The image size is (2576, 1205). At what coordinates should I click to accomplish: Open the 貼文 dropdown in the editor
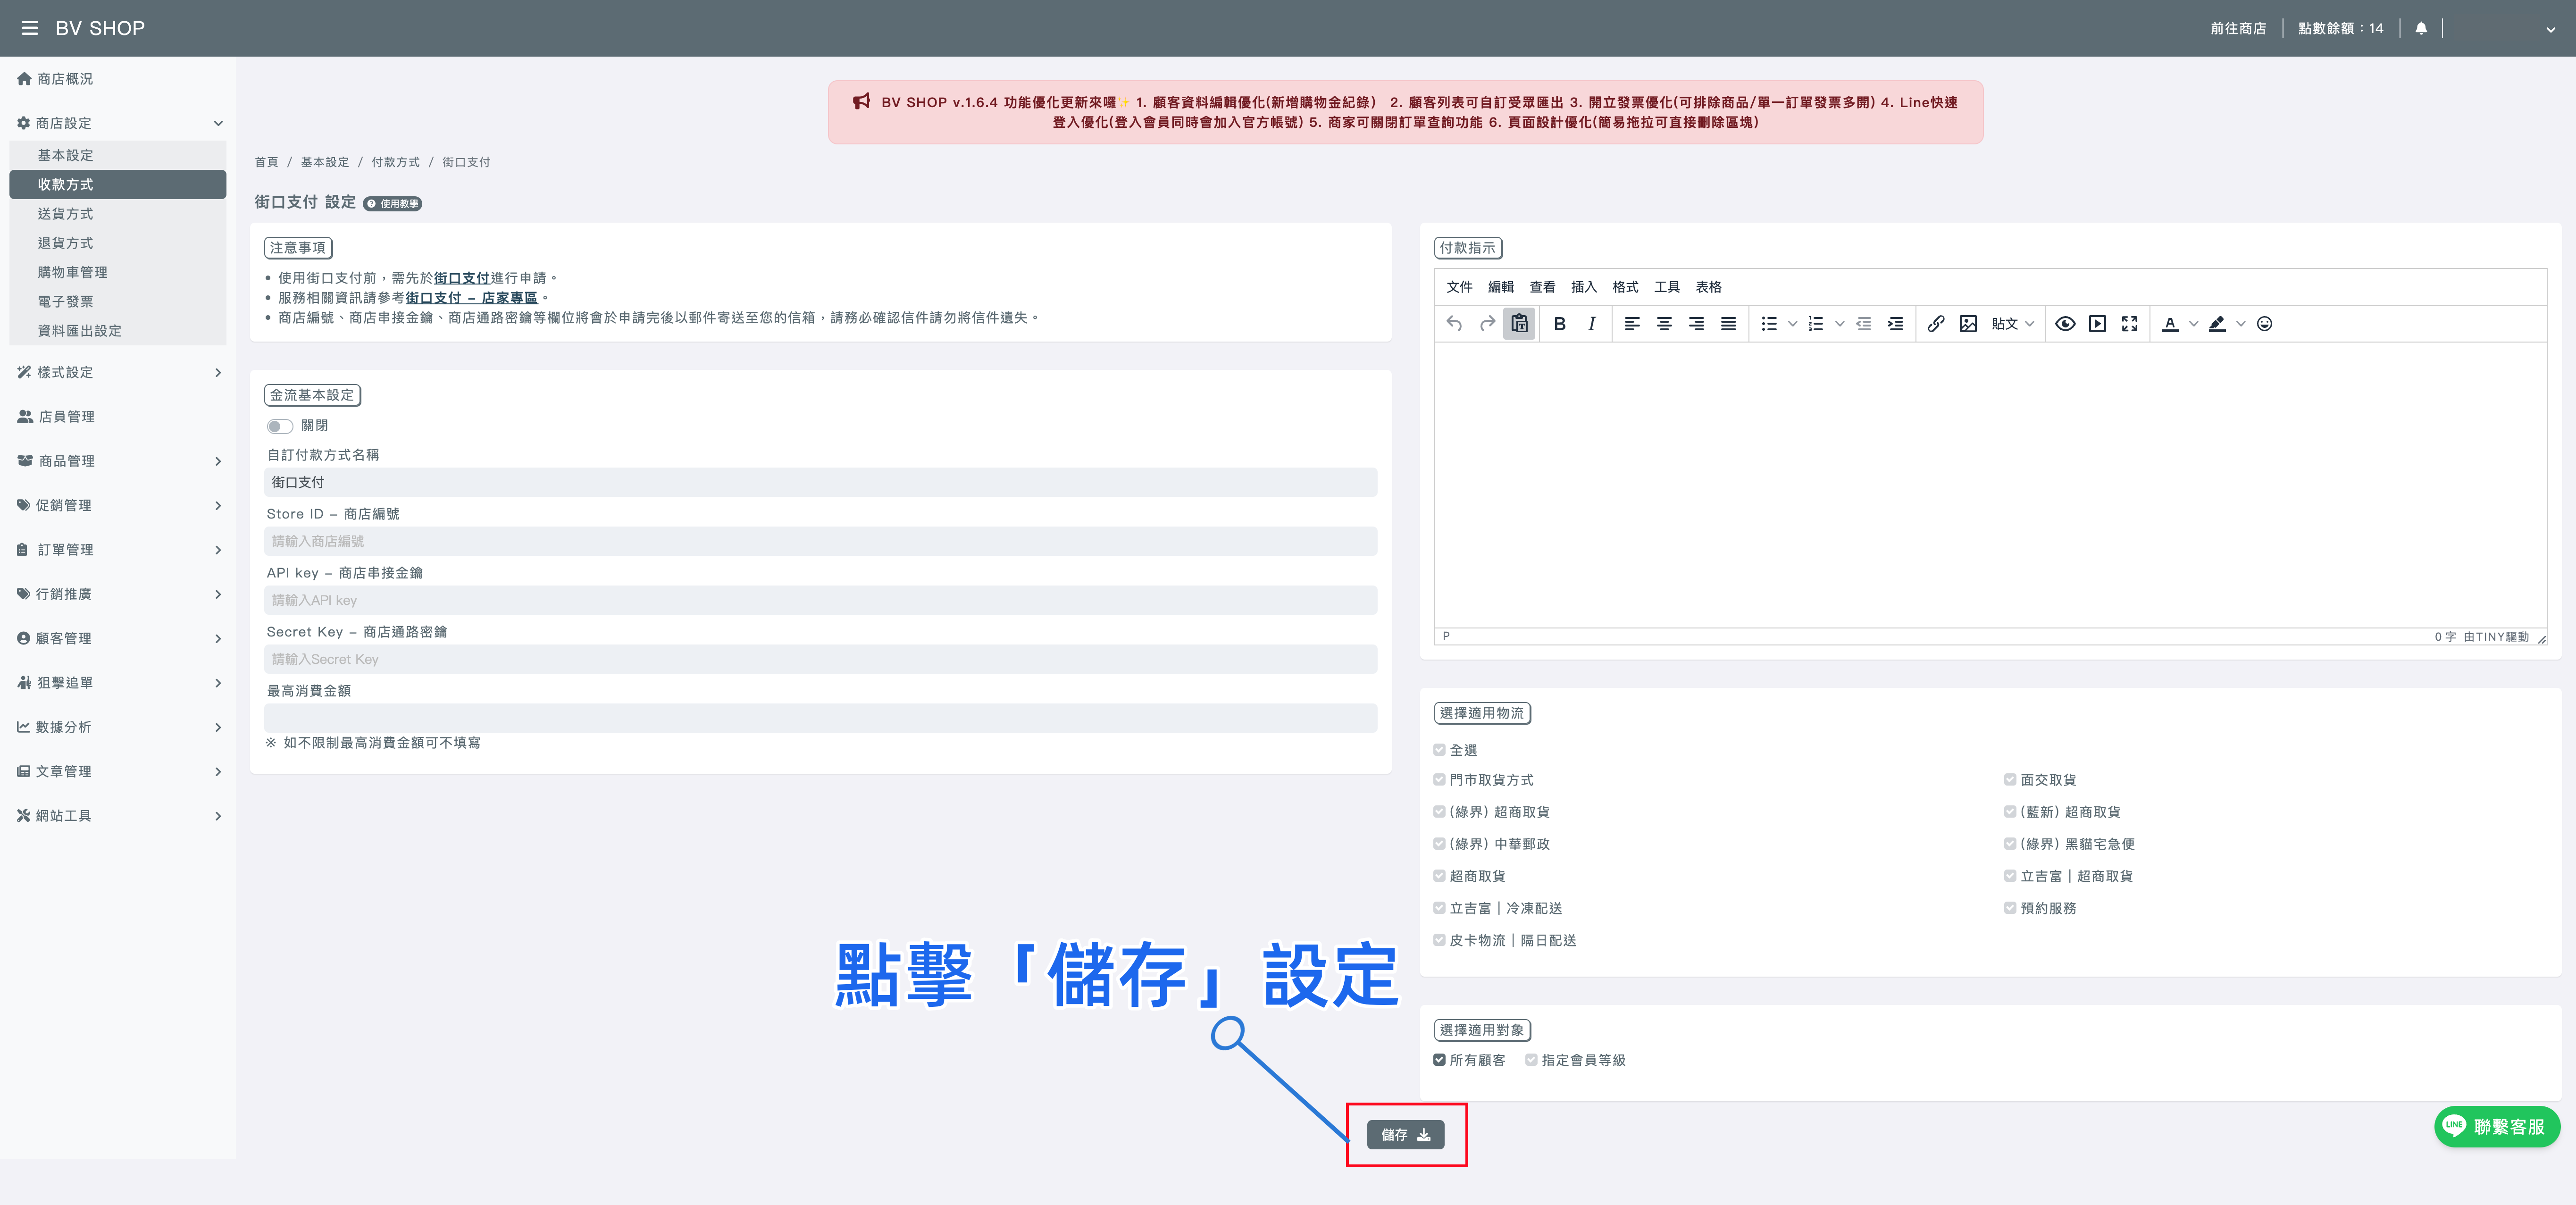pyautogui.click(x=2012, y=324)
